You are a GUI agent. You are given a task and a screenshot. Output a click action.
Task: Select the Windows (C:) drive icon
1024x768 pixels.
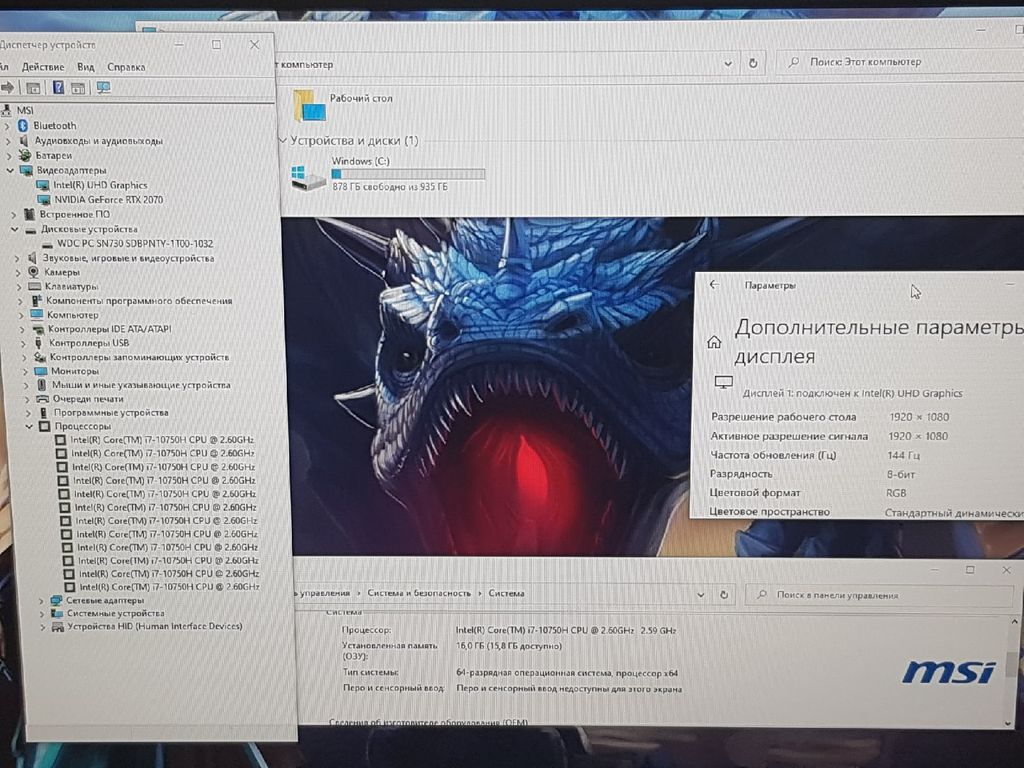click(x=308, y=177)
